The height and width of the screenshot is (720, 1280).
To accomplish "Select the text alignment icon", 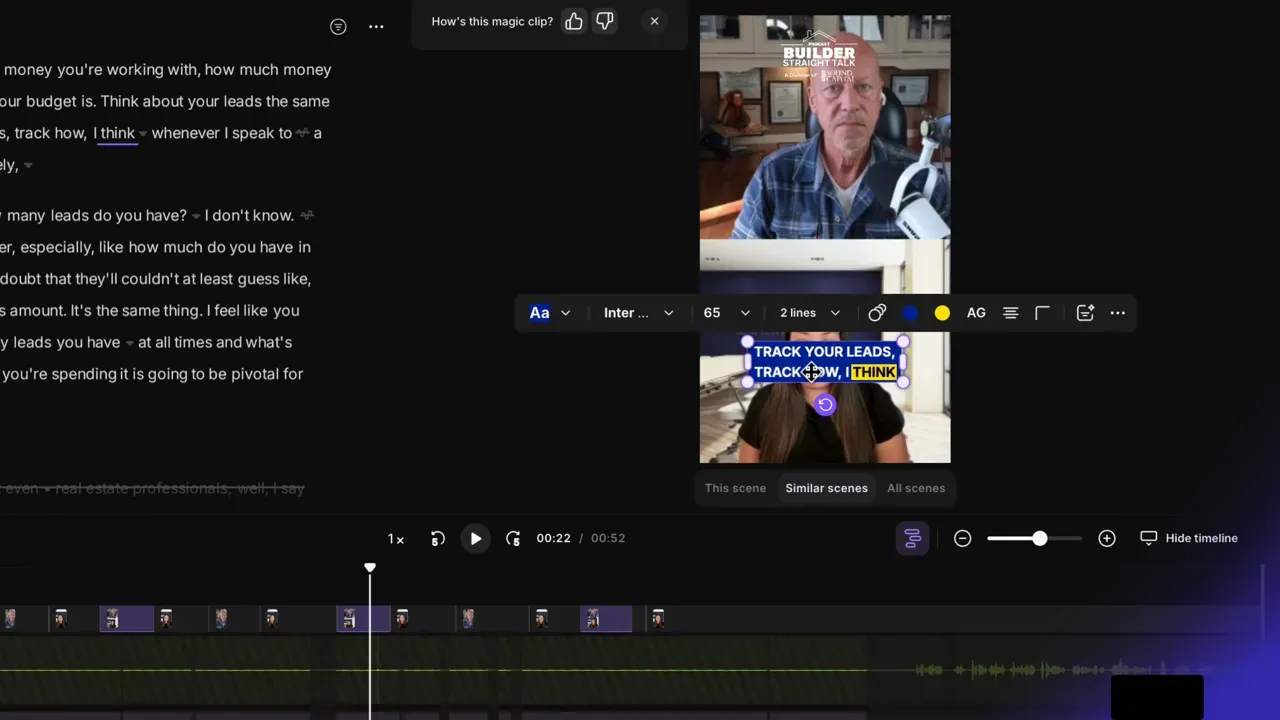I will pos(1010,312).
